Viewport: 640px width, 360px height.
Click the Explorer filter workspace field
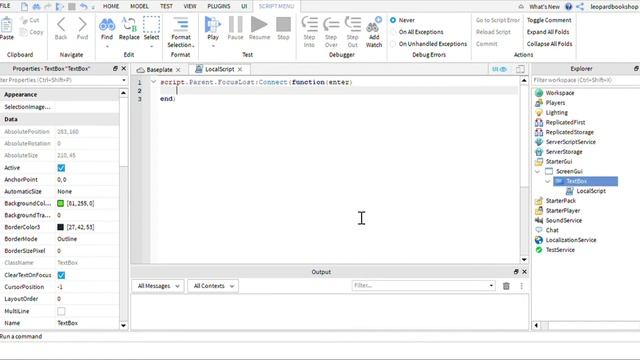pos(586,80)
